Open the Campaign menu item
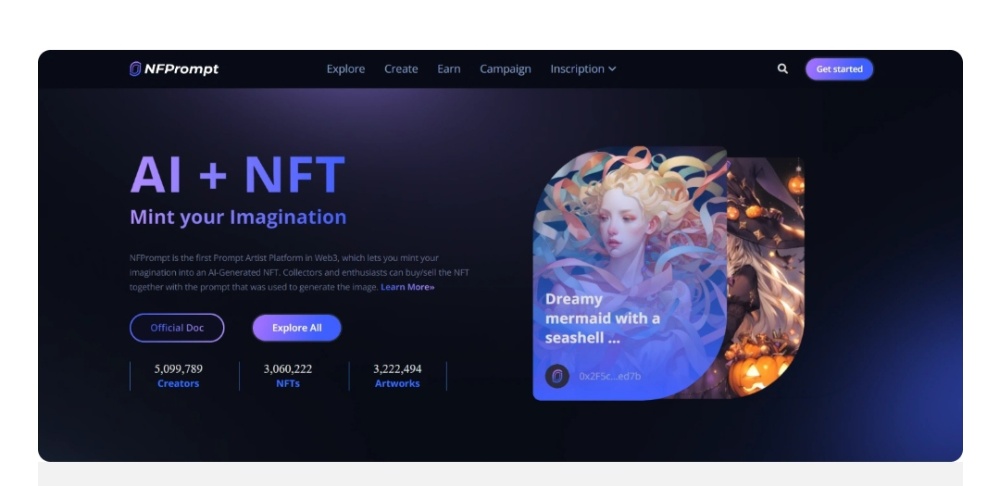 pos(505,69)
